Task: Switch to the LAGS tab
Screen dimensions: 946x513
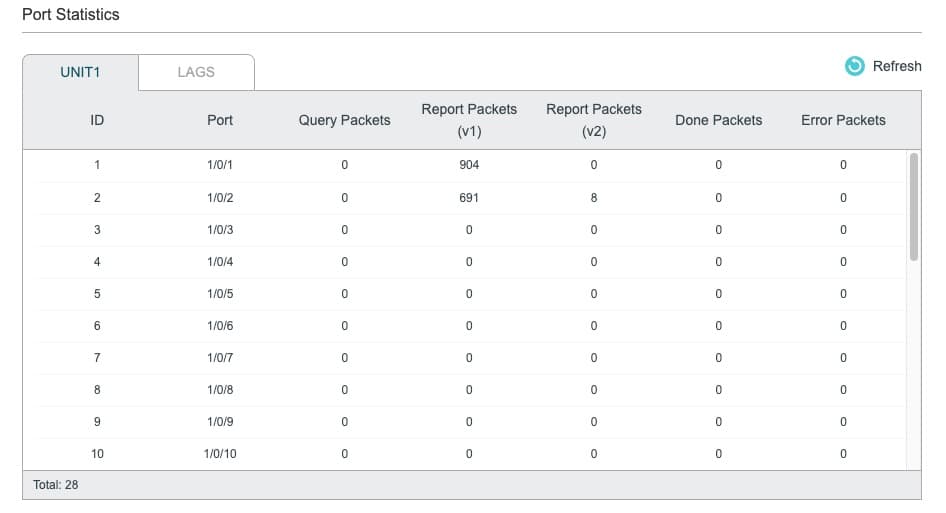Action: click(196, 72)
